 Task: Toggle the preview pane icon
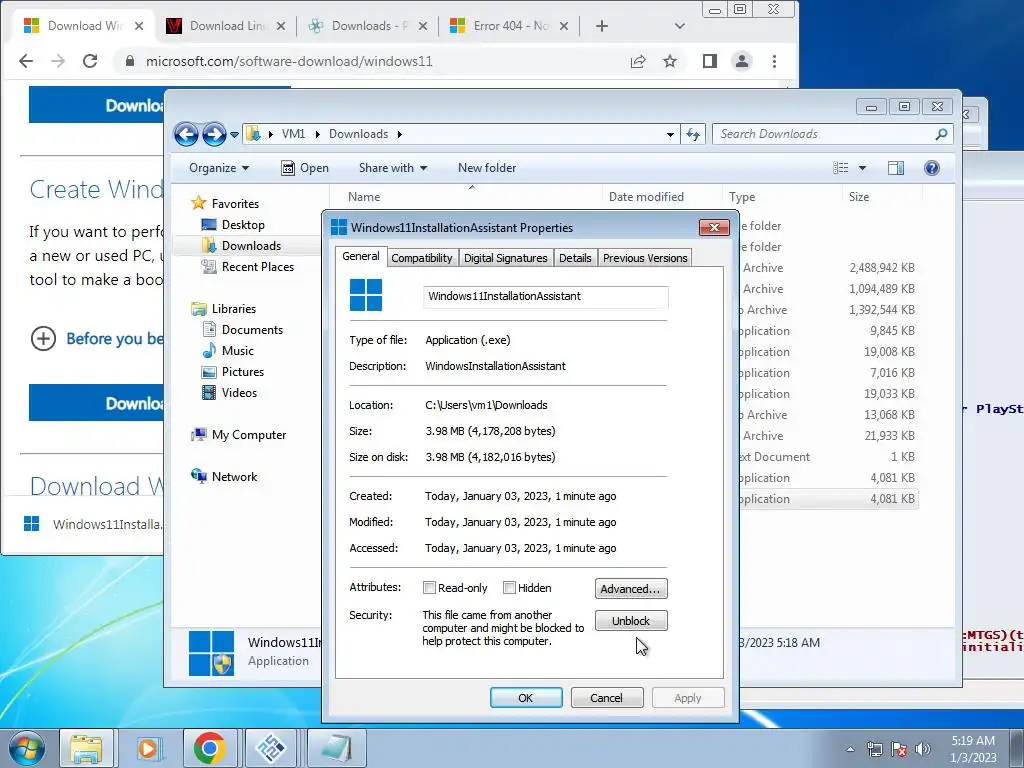(x=896, y=168)
